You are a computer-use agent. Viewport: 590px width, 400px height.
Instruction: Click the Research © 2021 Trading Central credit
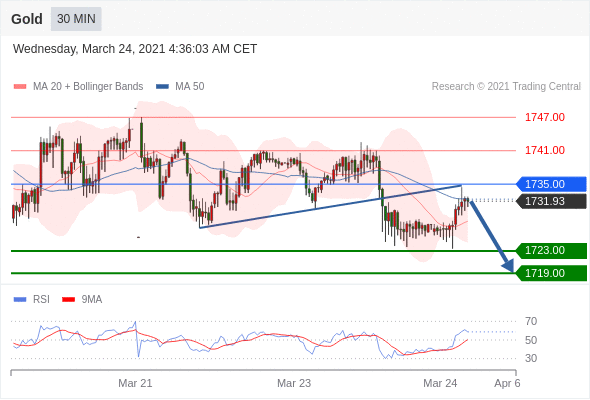pos(506,87)
